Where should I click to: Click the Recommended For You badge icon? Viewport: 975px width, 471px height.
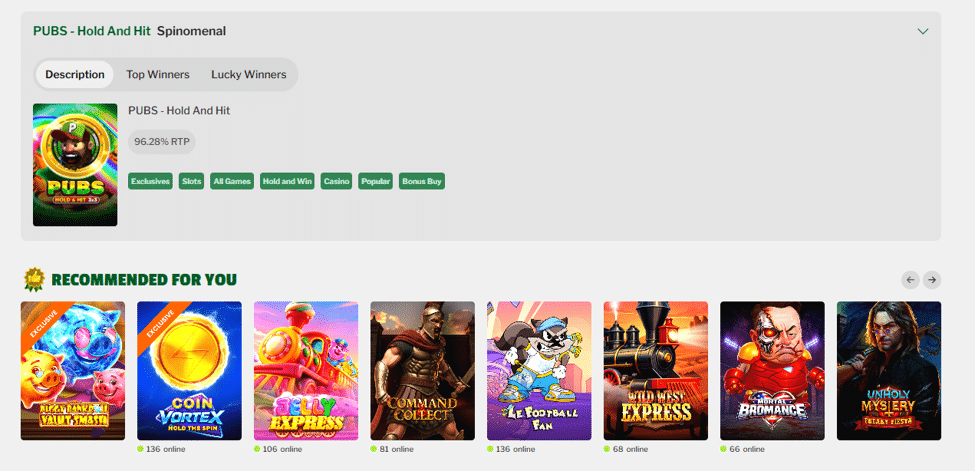pyautogui.click(x=34, y=279)
